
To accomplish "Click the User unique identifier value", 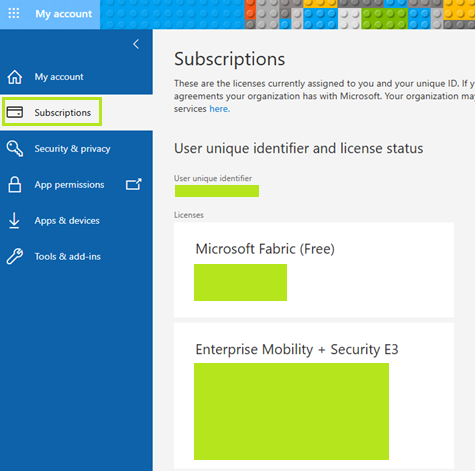I will [217, 191].
